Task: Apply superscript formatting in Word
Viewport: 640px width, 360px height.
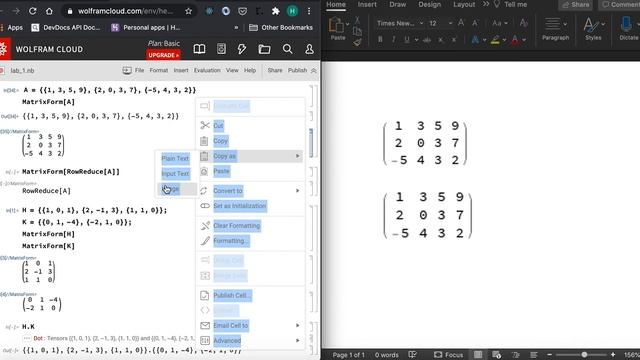Action: coord(454,40)
